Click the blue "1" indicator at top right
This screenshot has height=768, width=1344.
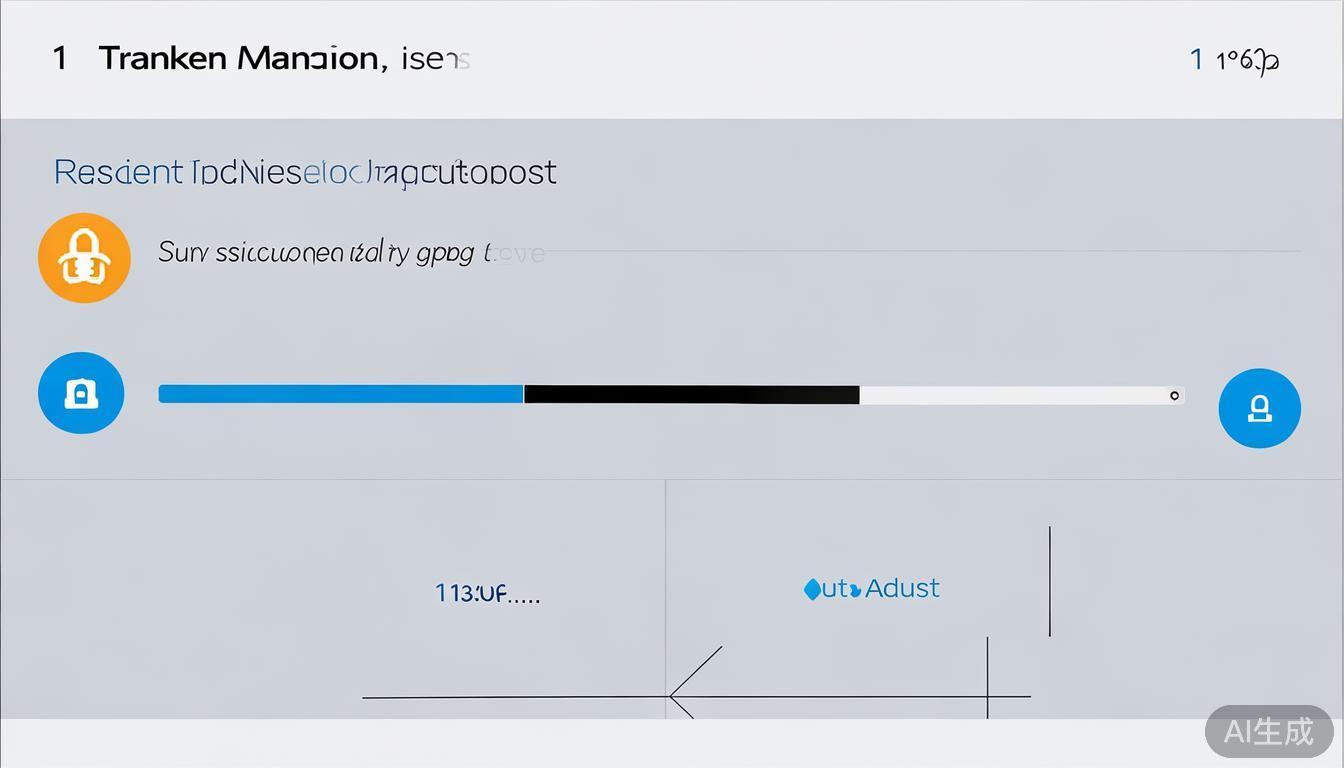coord(1196,60)
